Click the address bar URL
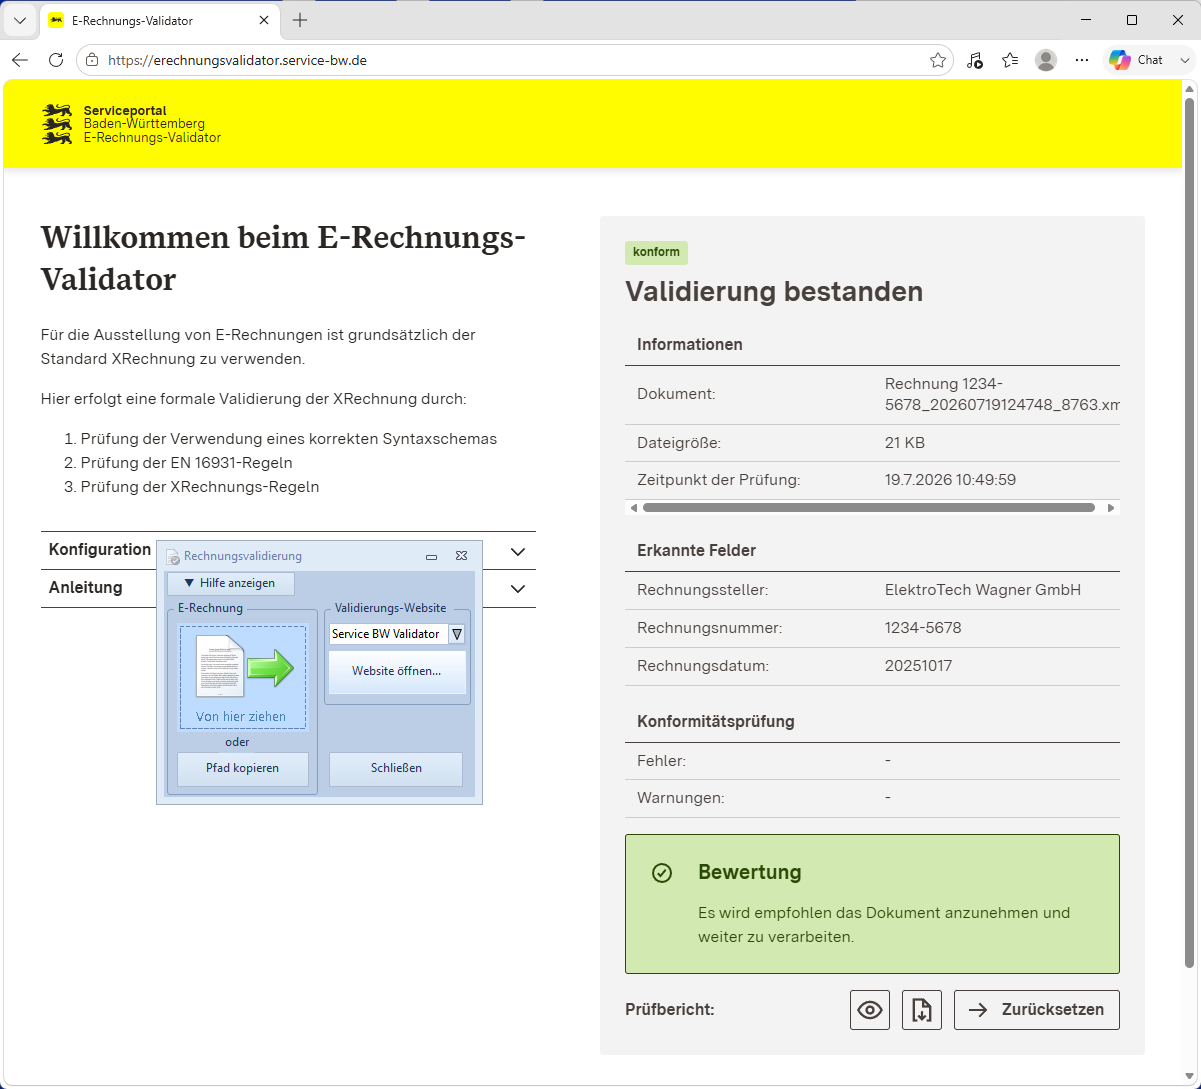The height and width of the screenshot is (1089, 1201). click(x=237, y=60)
